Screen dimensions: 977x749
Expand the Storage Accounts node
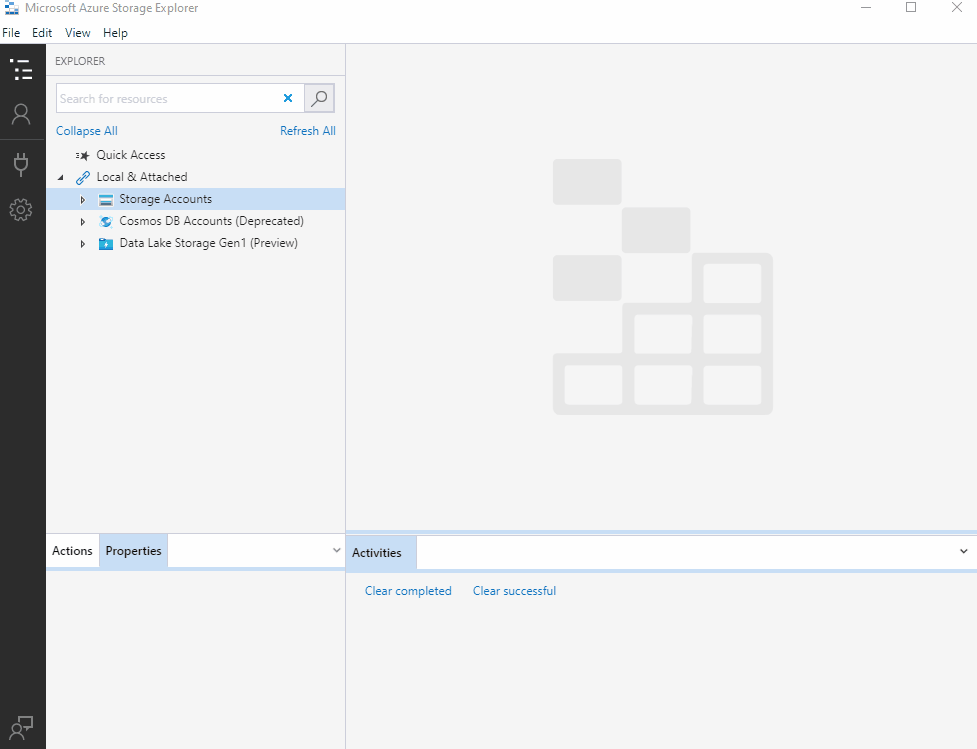tap(83, 199)
